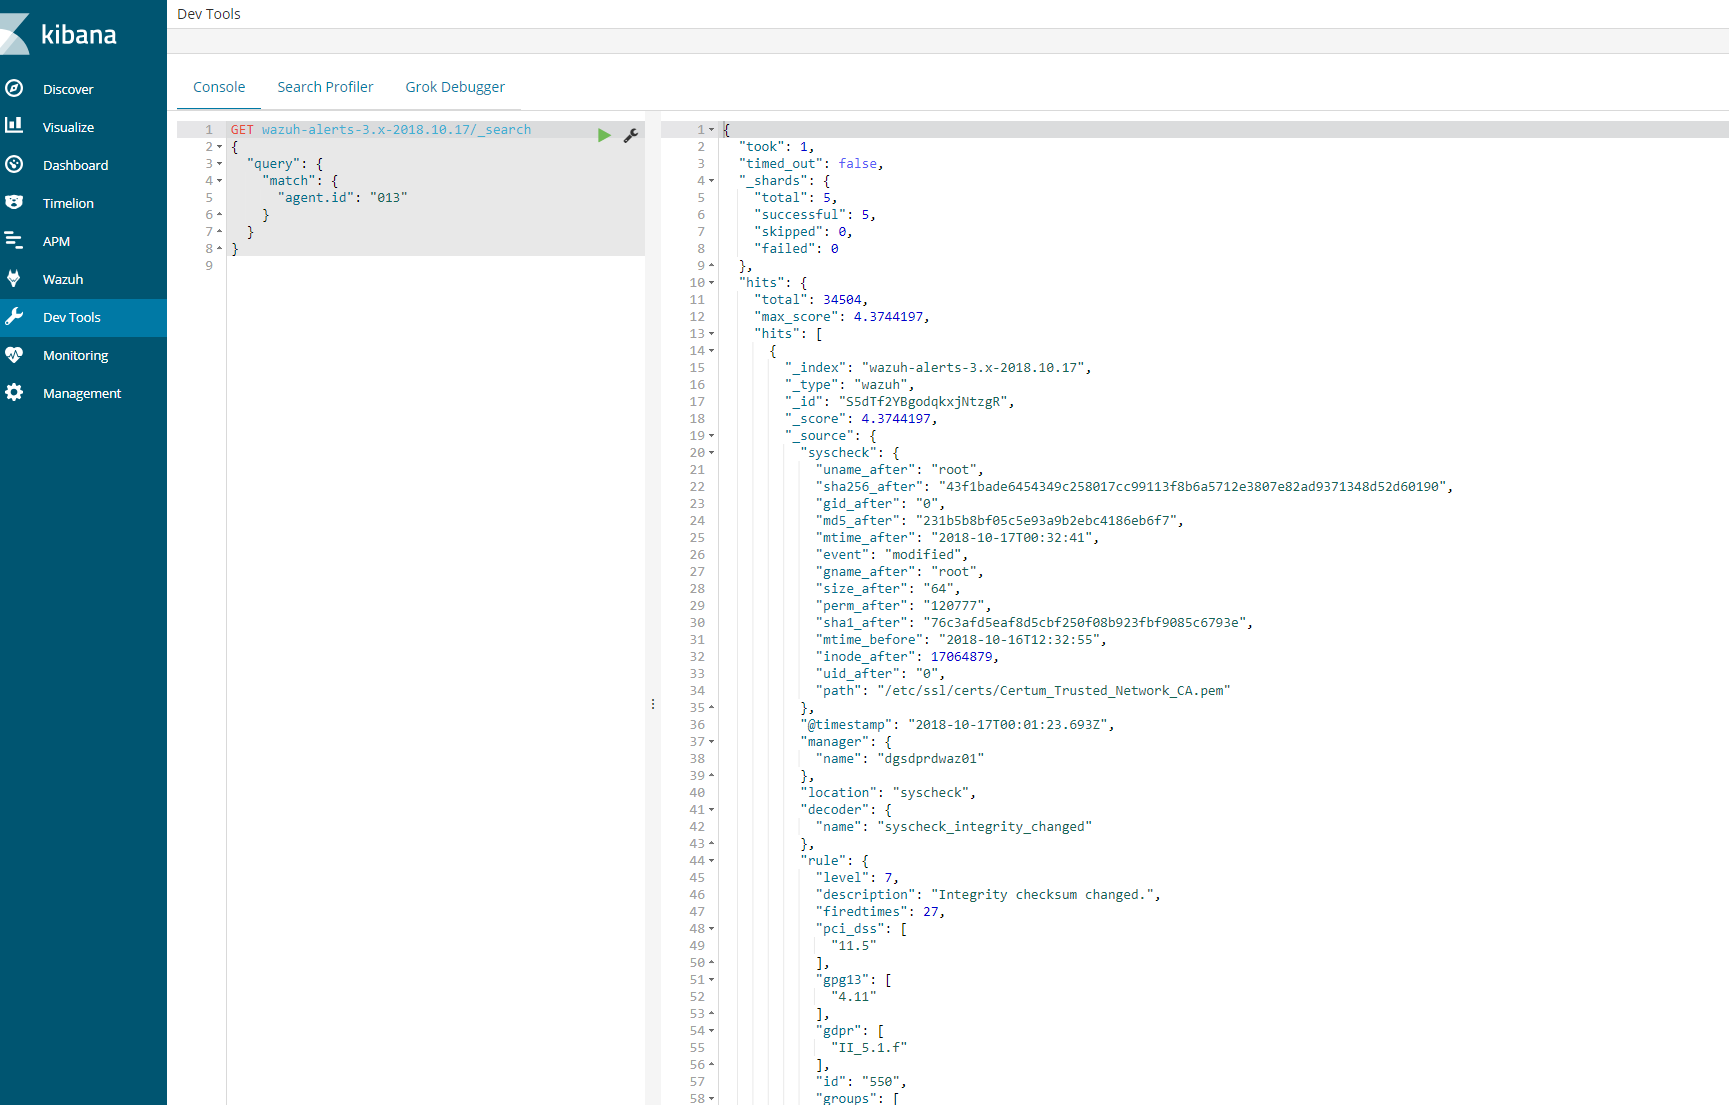Switch to the Search Profiler tab
This screenshot has width=1729, height=1105.
click(325, 87)
